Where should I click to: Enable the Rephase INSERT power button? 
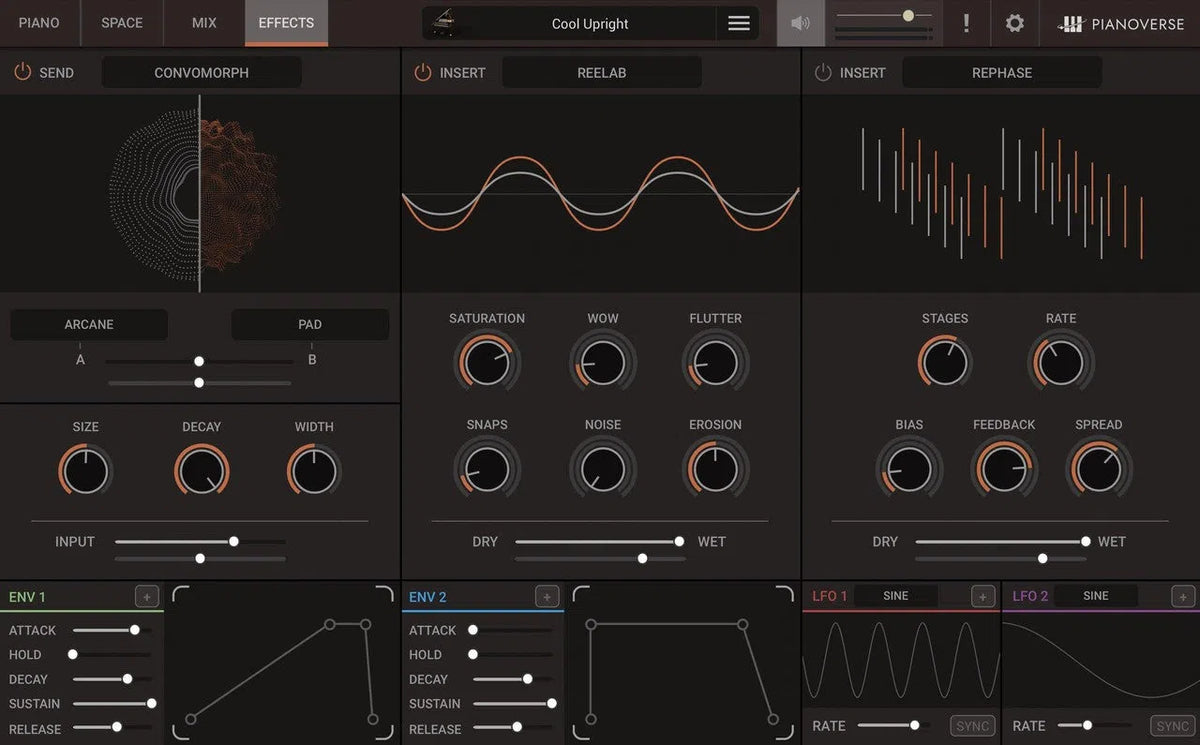823,72
